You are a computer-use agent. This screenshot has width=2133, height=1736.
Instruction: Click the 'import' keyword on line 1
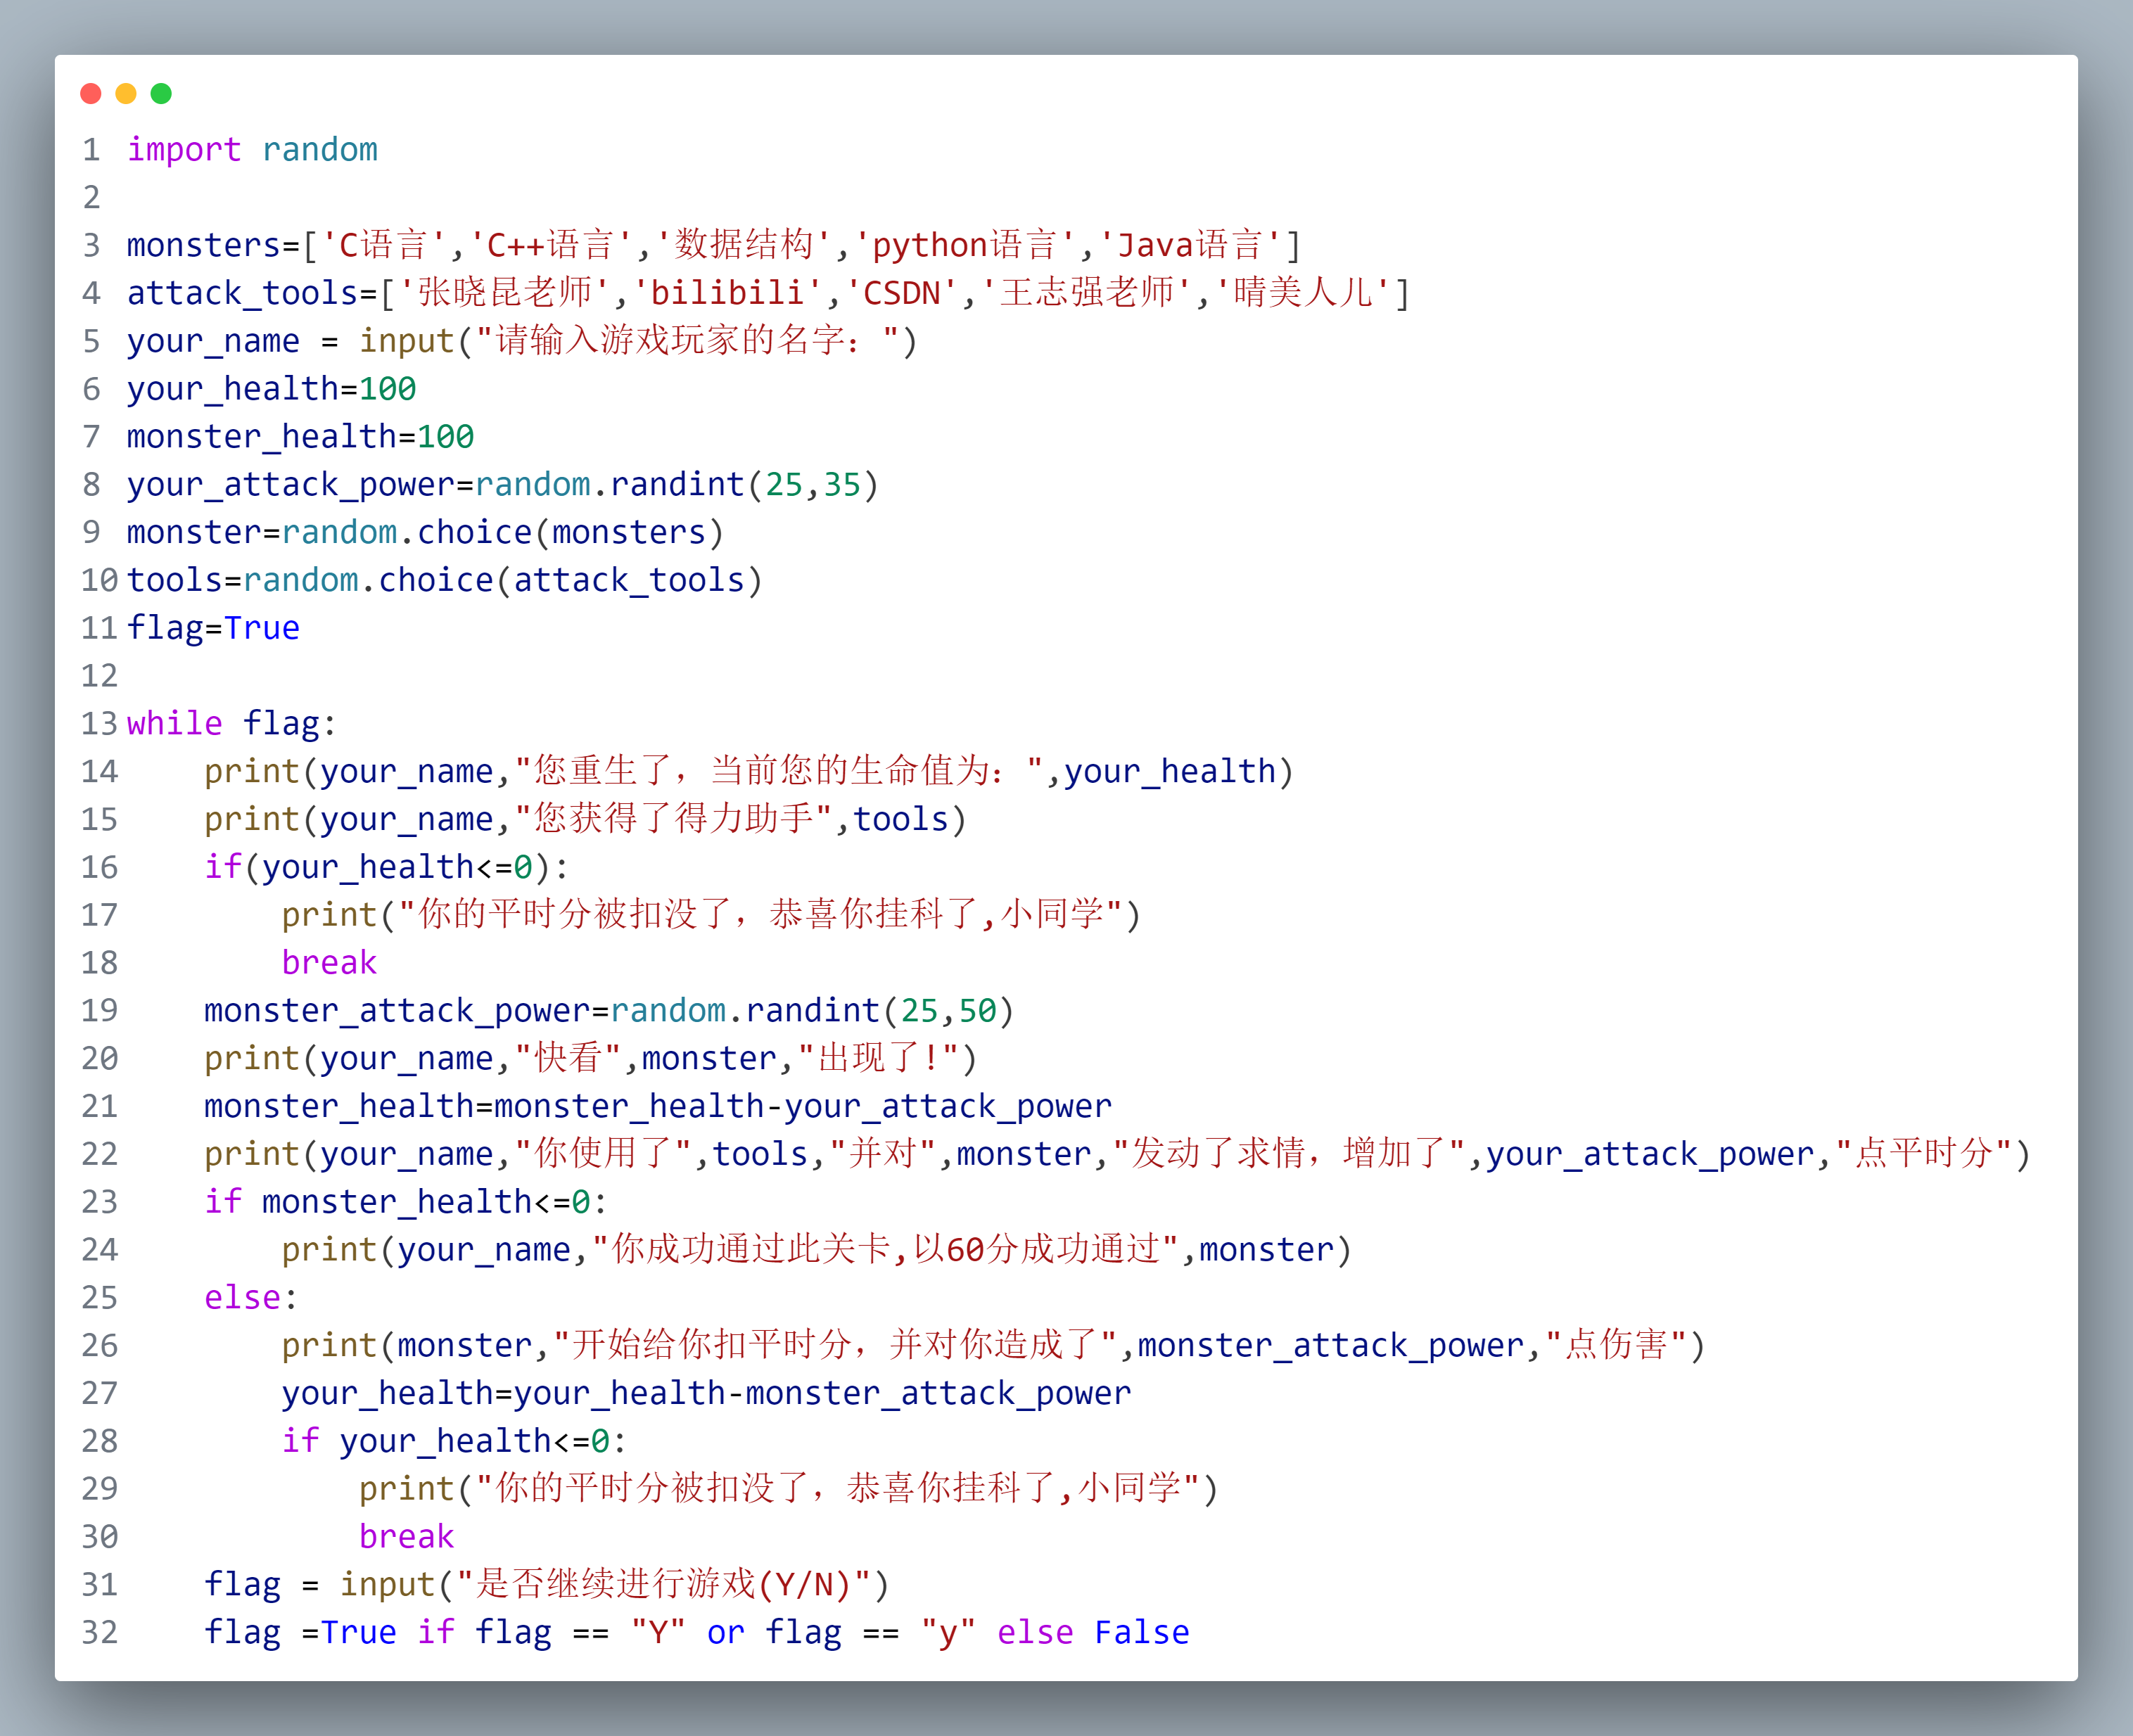coord(184,150)
